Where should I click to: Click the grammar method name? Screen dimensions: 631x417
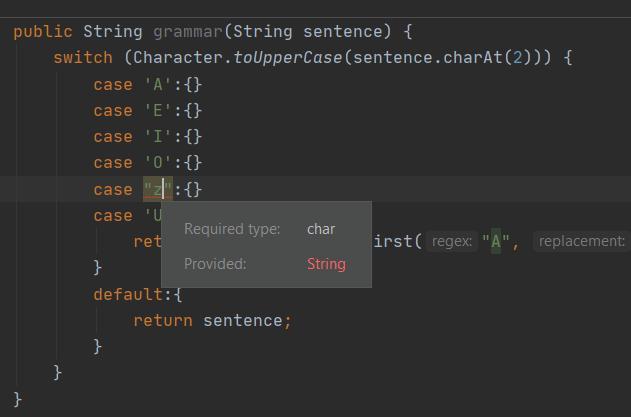coord(188,32)
